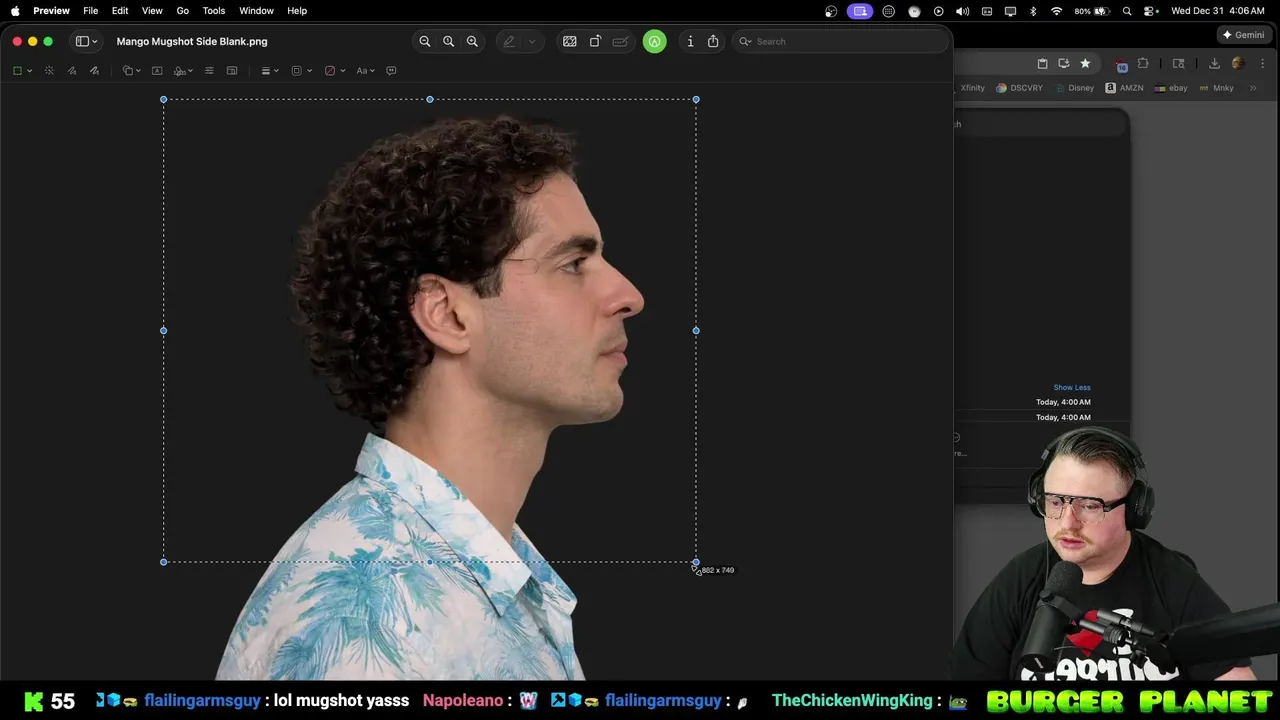
Task: Insert a text box with Text tool
Action: (x=157, y=71)
